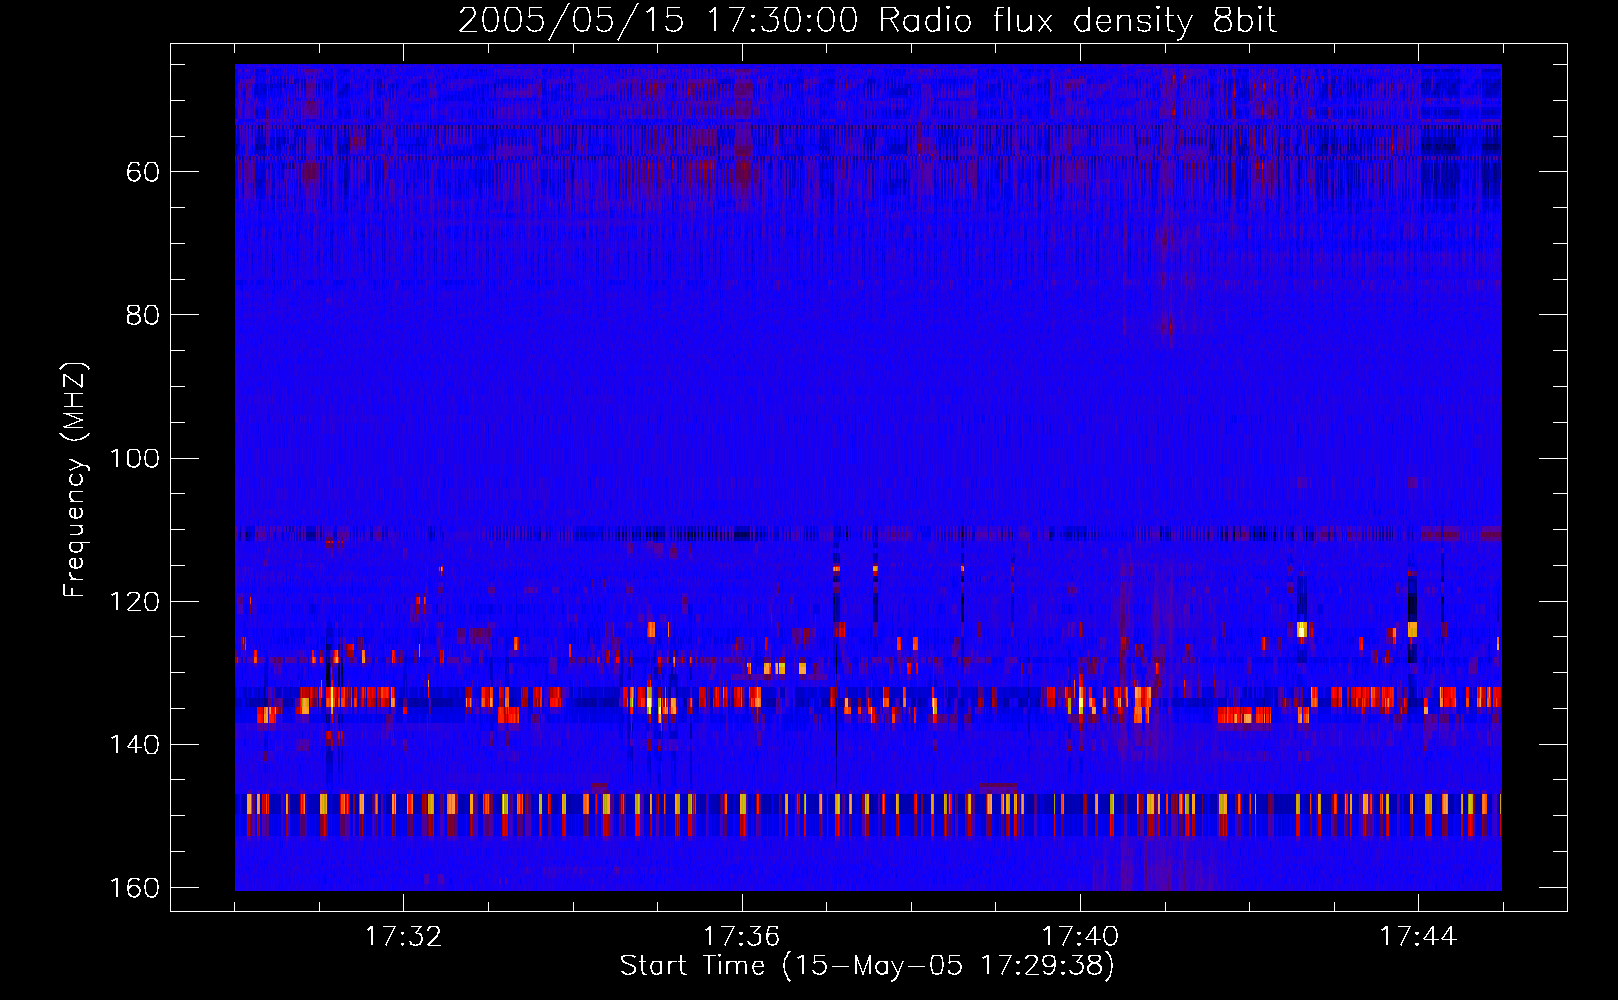Click the 17:32 time tick label
The width and height of the screenshot is (1618, 1000).
(x=403, y=936)
